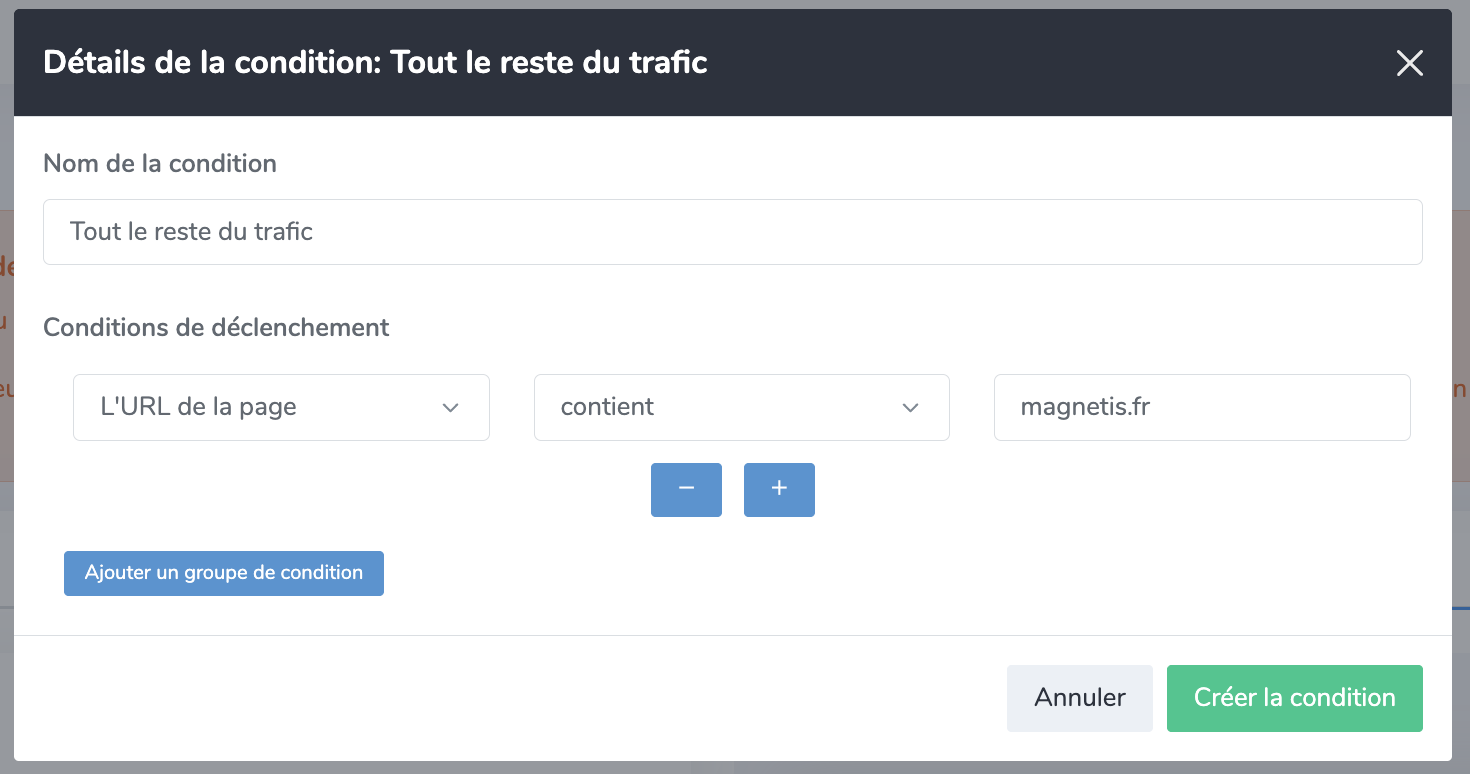The width and height of the screenshot is (1470, 774).
Task: Click the "Détails de la condition" dialog title
Action: 375,63
